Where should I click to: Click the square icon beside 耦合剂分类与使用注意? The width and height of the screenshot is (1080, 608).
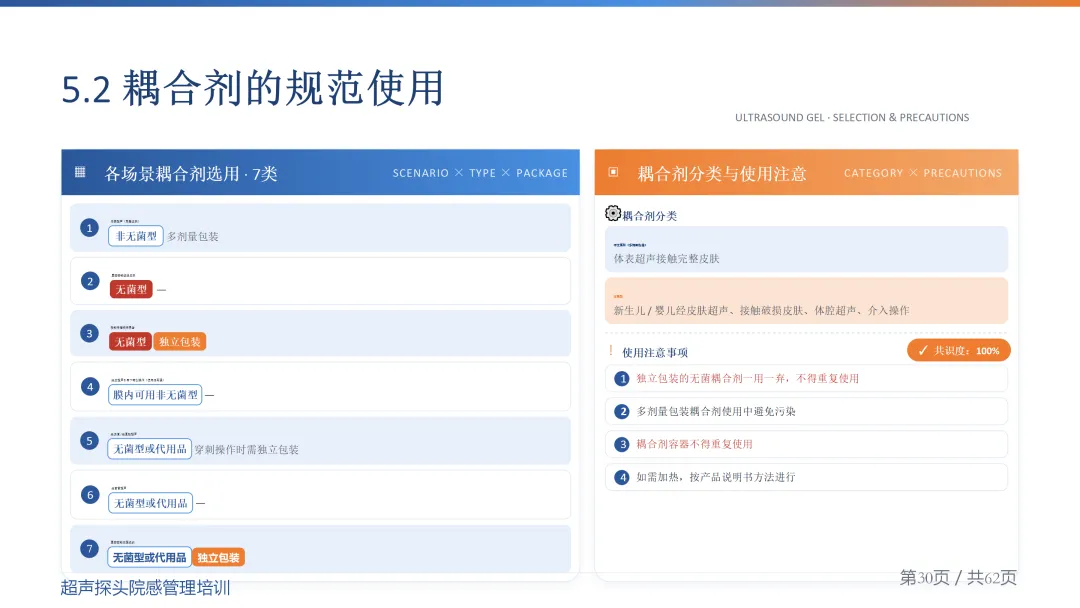[613, 172]
